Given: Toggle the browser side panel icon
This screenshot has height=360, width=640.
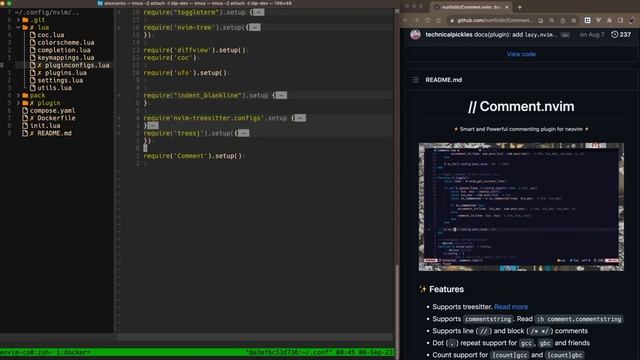Looking at the screenshot, I should (620, 20).
